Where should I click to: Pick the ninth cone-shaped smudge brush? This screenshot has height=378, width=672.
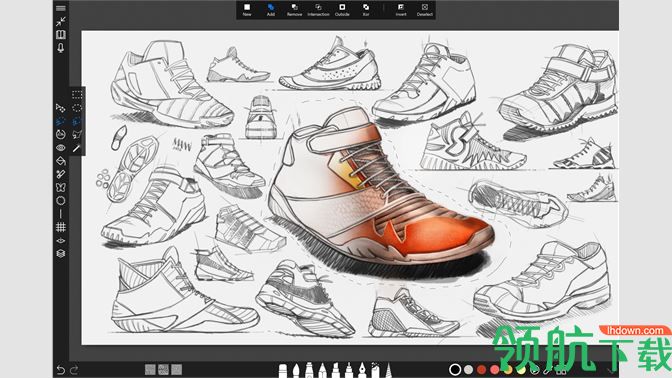coord(388,371)
